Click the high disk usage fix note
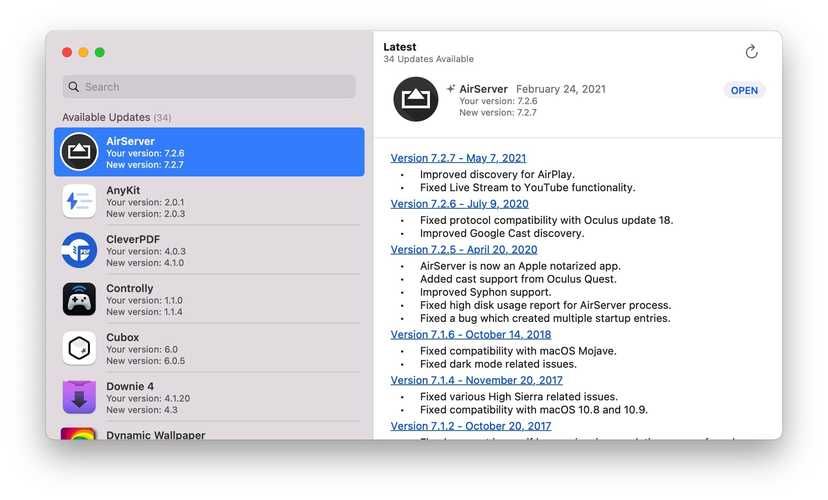The image size is (828, 500). pos(545,305)
